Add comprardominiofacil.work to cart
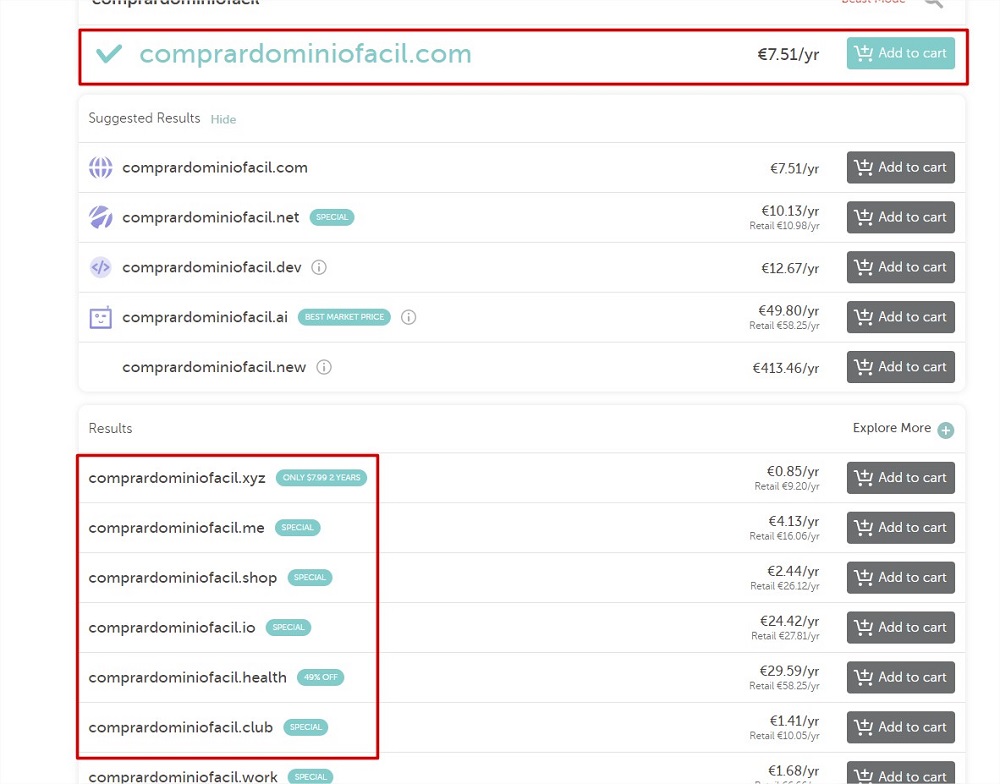 pos(901,773)
